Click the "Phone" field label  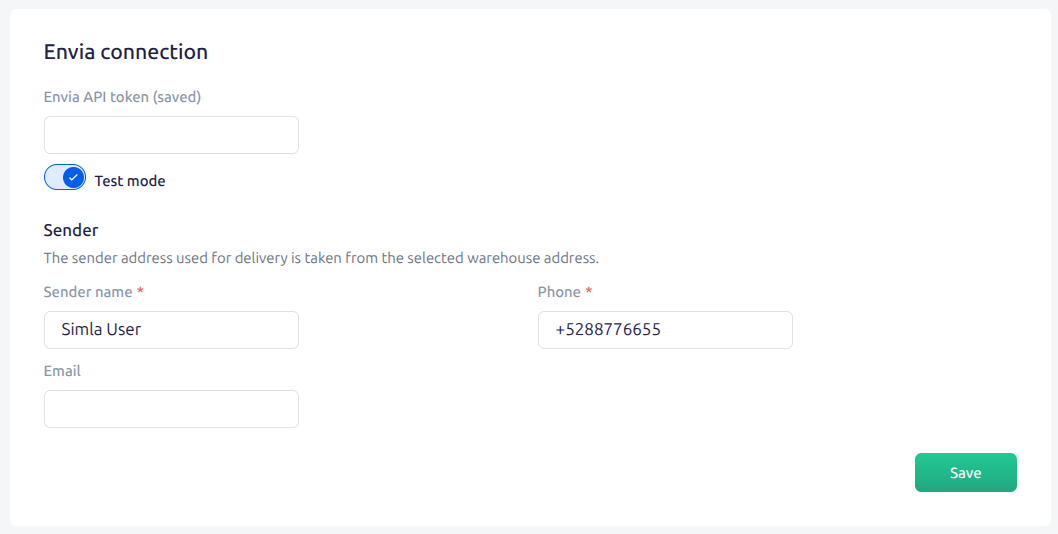pyautogui.click(x=559, y=292)
